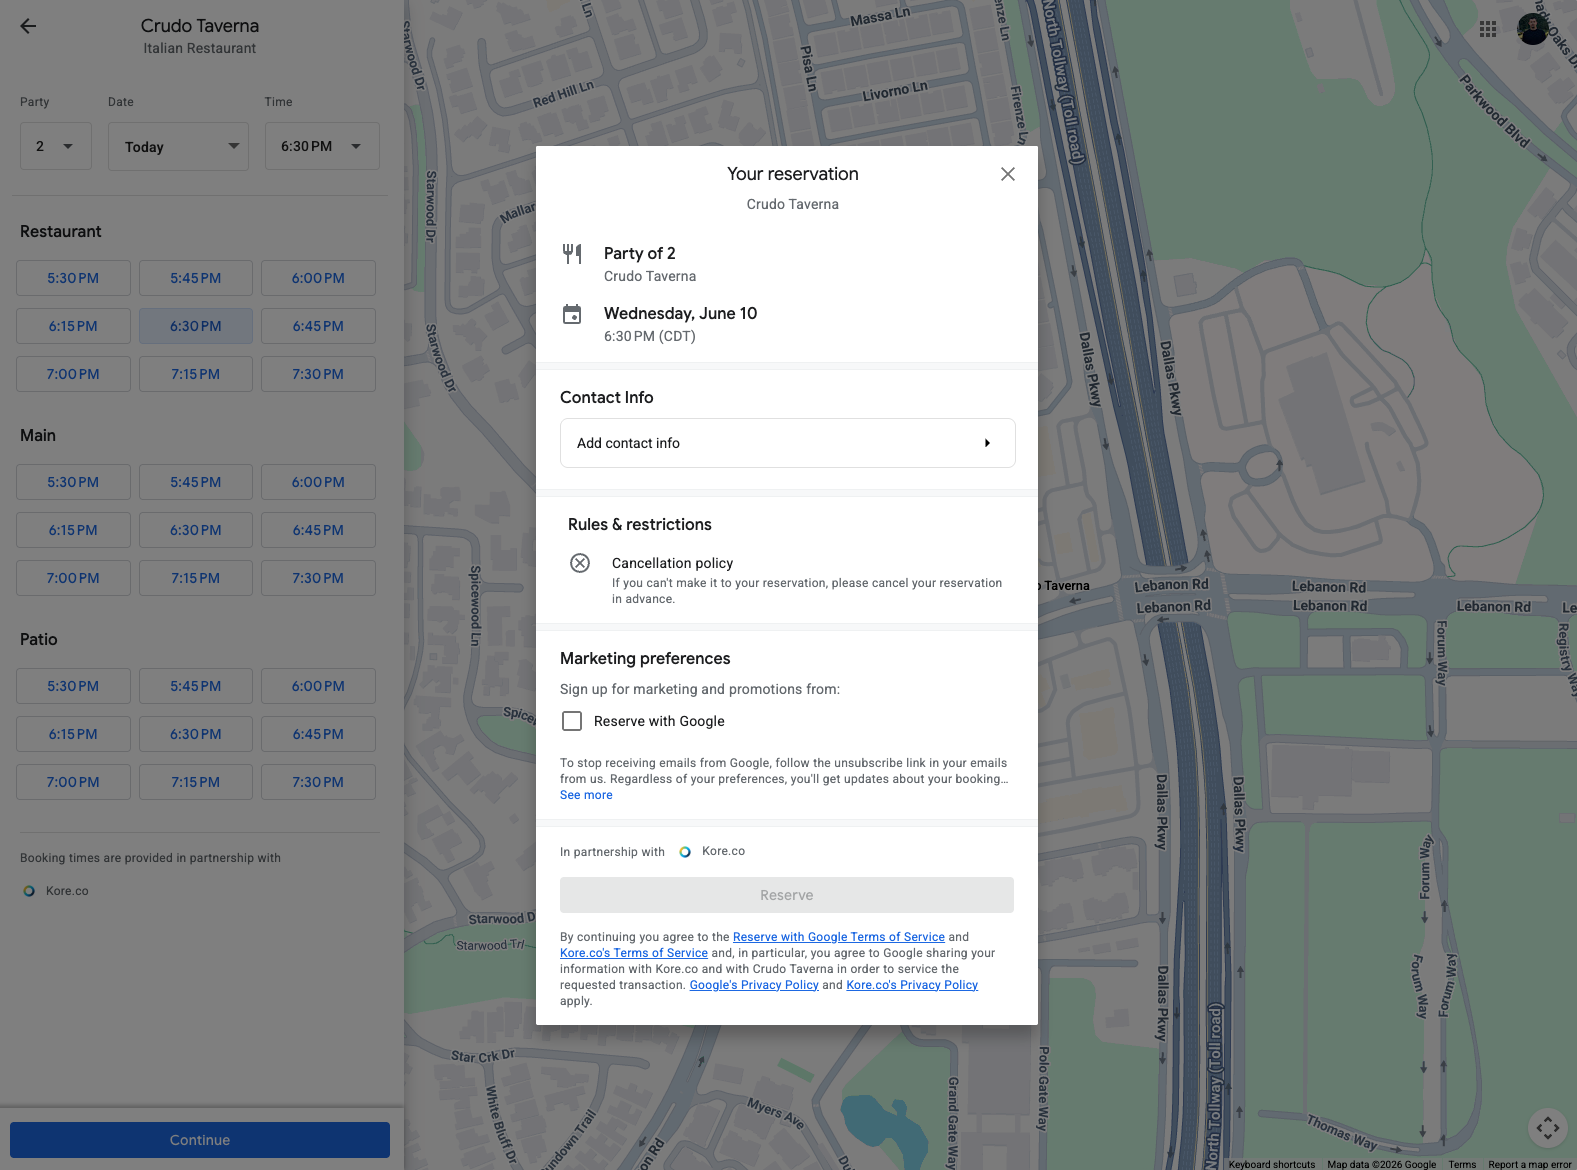The image size is (1577, 1170).
Task: Click the cancellation policy circle-x icon
Action: pyautogui.click(x=580, y=563)
